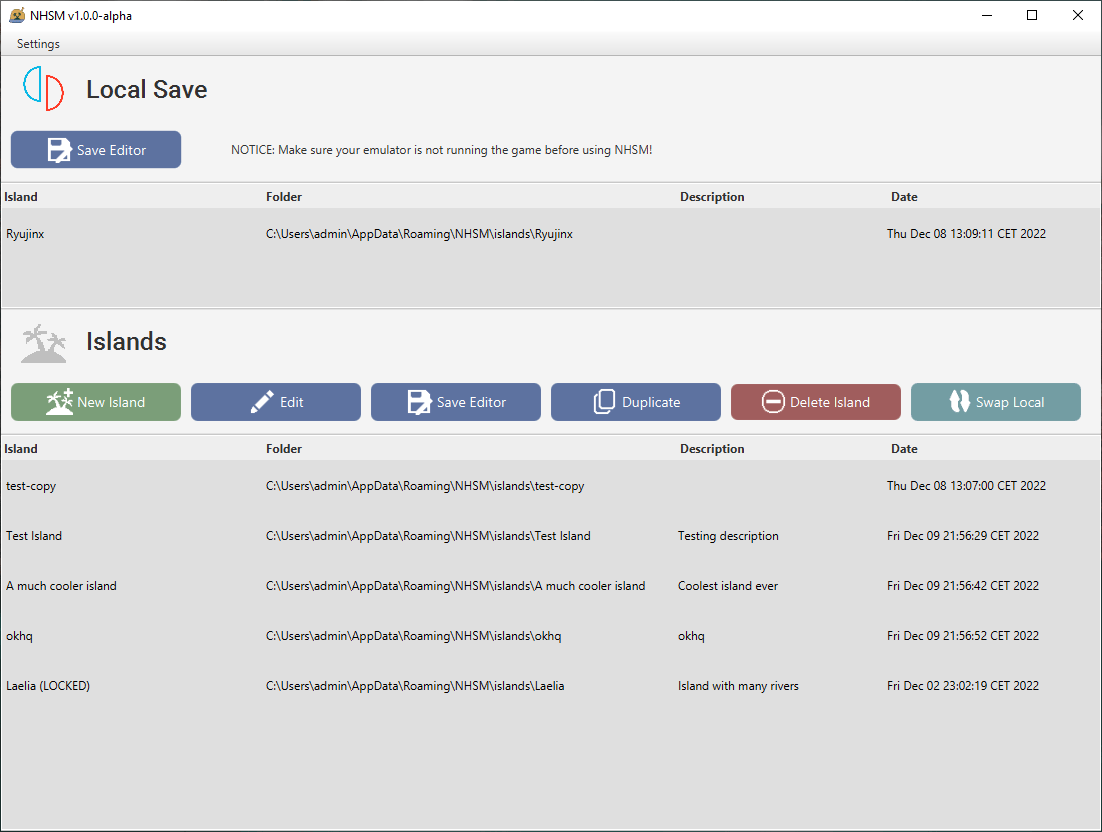Click the minus circle Delete Island icon

(x=773, y=402)
